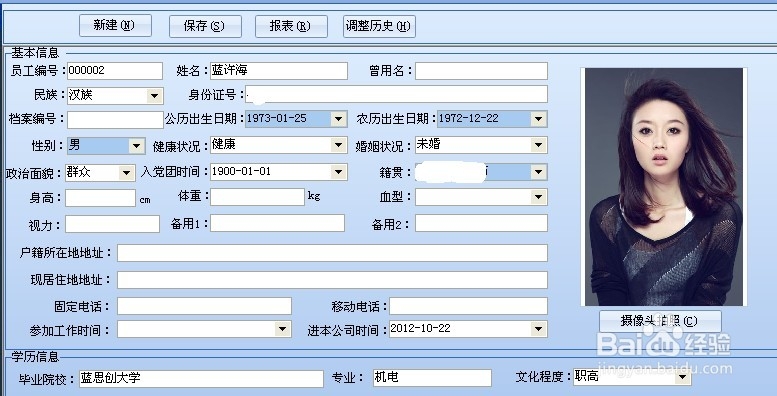Expand the 性别 dropdown
Image resolution: width=777 pixels, height=396 pixels.
point(137,146)
